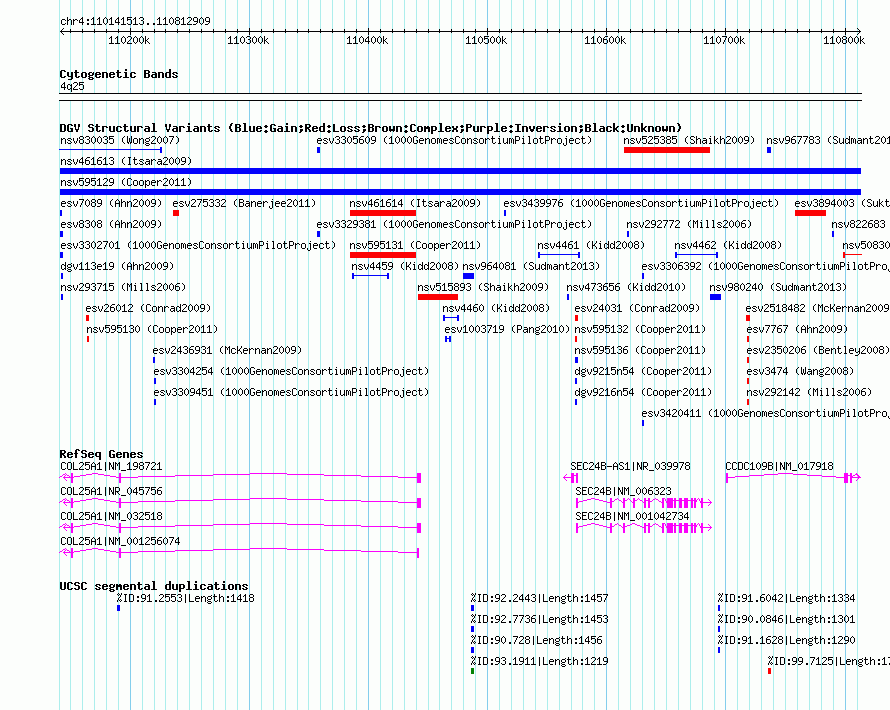Click nsv595136 (Cooper2011) label
The height and width of the screenshot is (710, 890).
(640, 350)
